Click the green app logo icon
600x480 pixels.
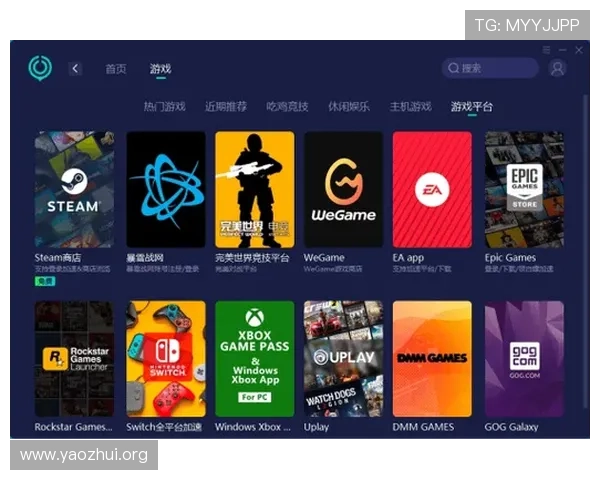click(x=40, y=68)
